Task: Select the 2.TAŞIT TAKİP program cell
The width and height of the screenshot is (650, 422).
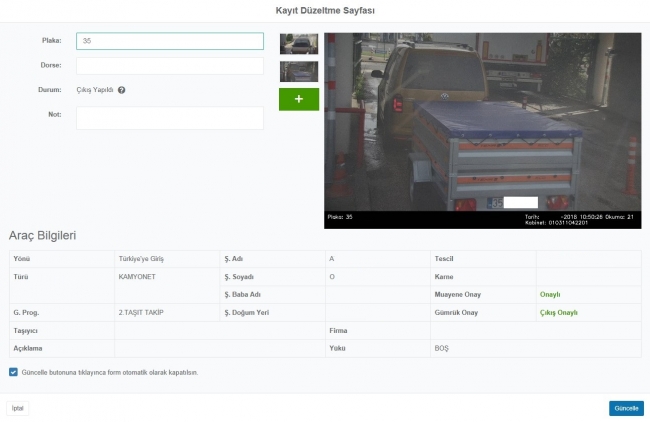Action: [x=141, y=312]
